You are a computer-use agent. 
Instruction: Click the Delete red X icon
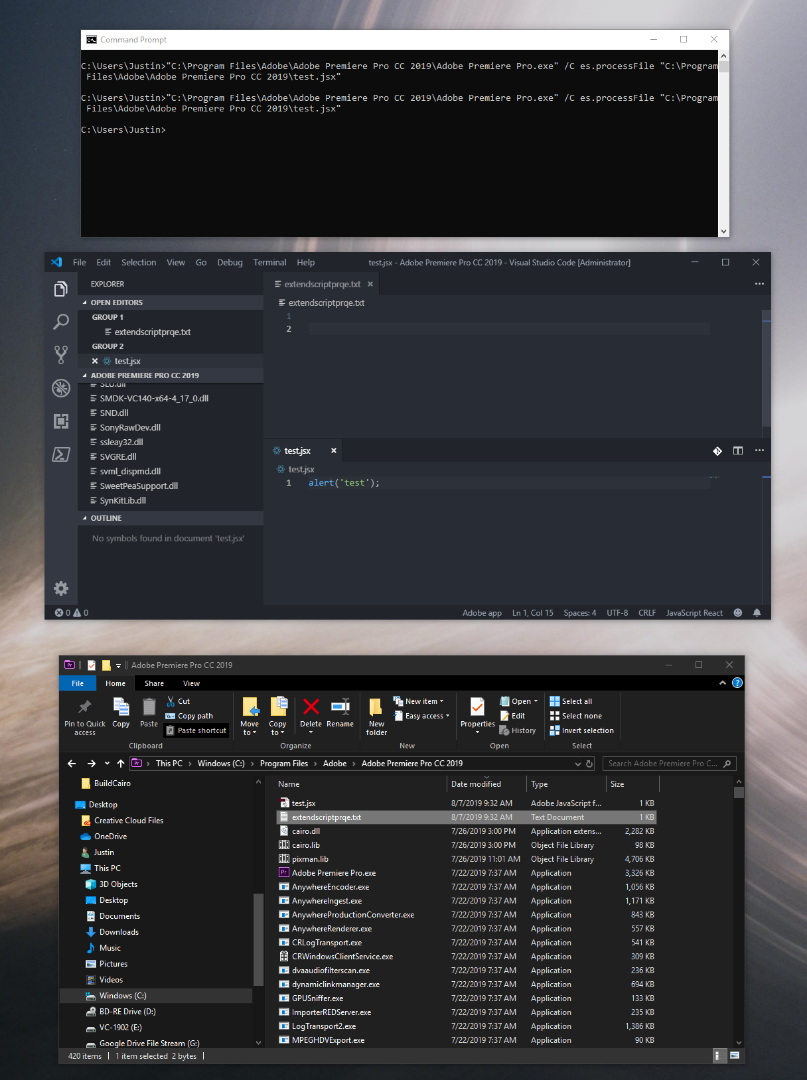coord(311,707)
